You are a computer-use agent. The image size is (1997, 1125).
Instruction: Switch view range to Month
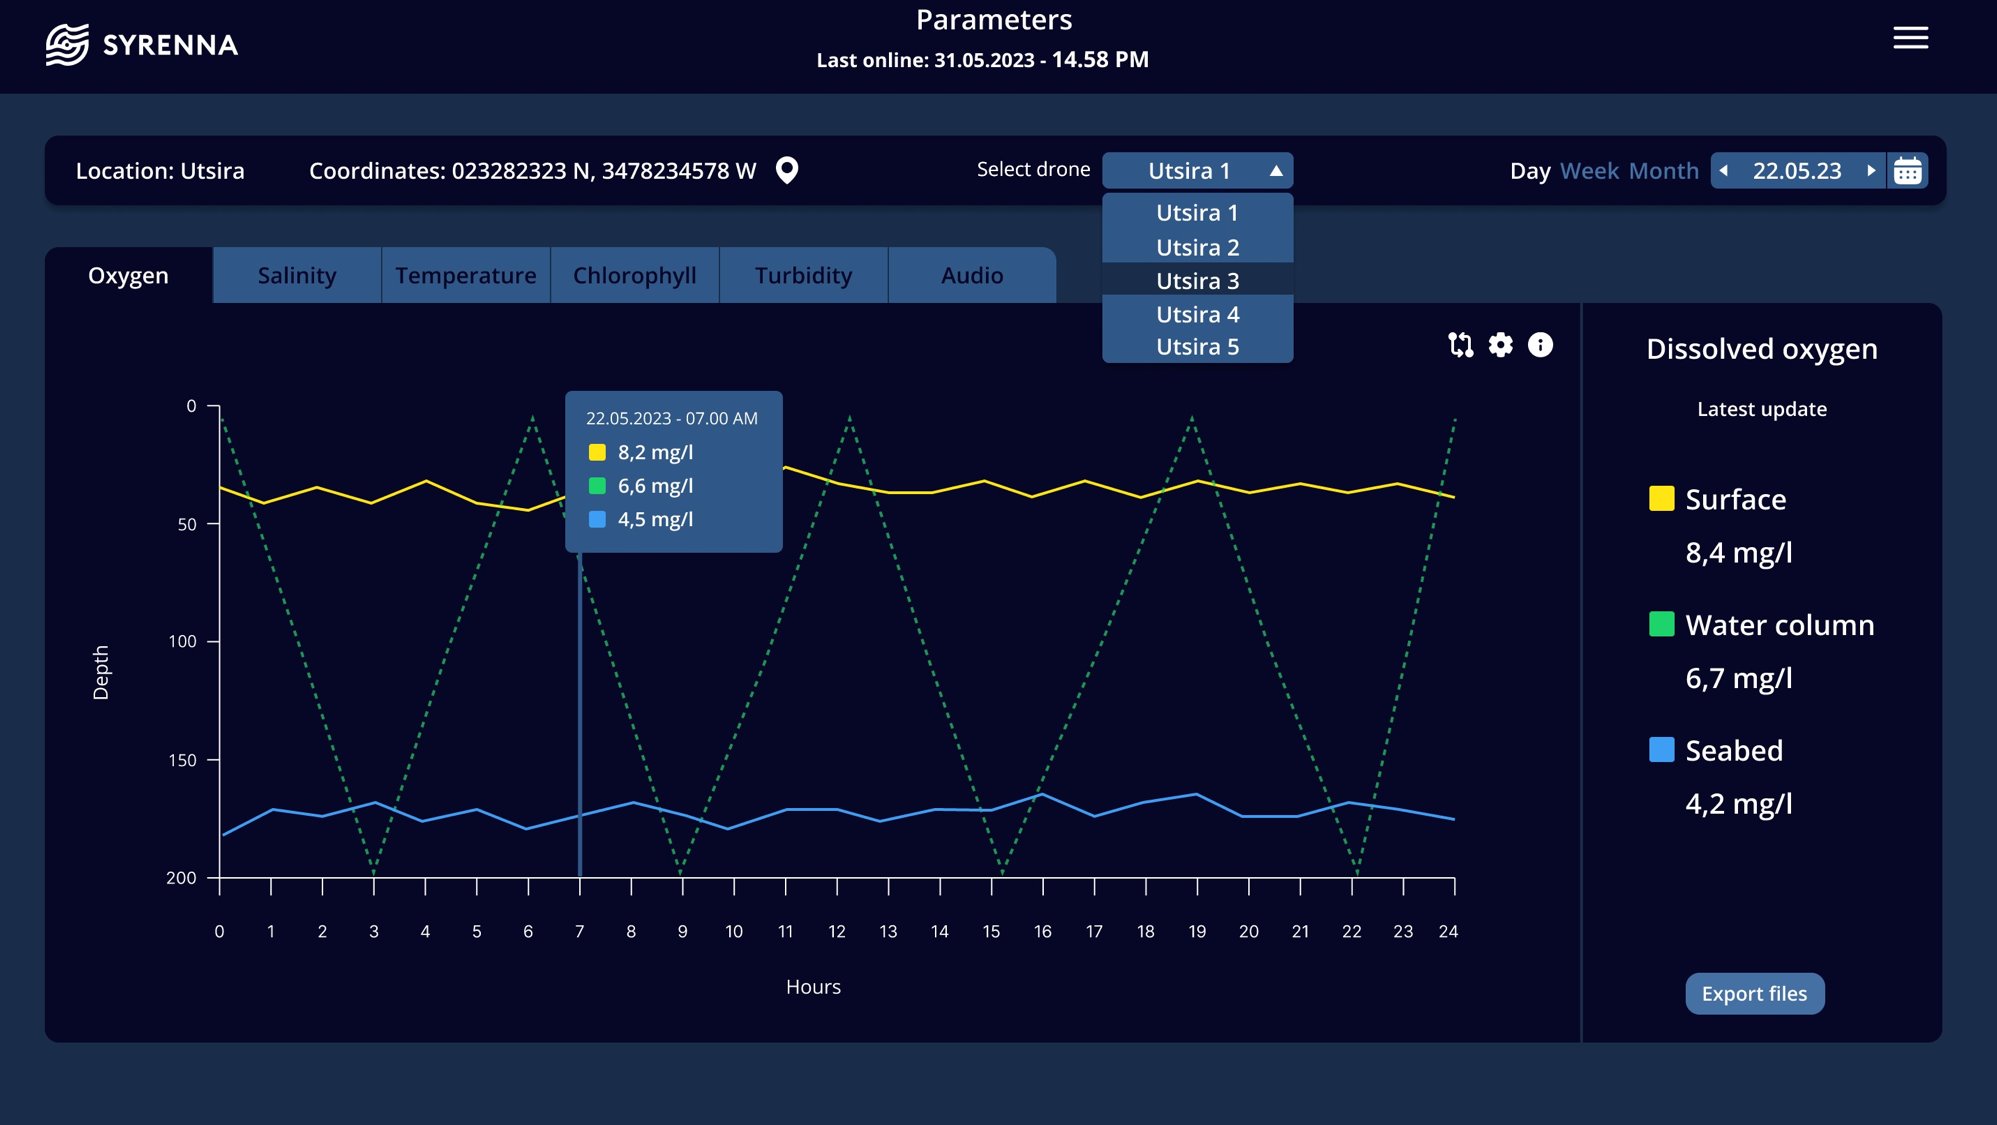pos(1663,171)
